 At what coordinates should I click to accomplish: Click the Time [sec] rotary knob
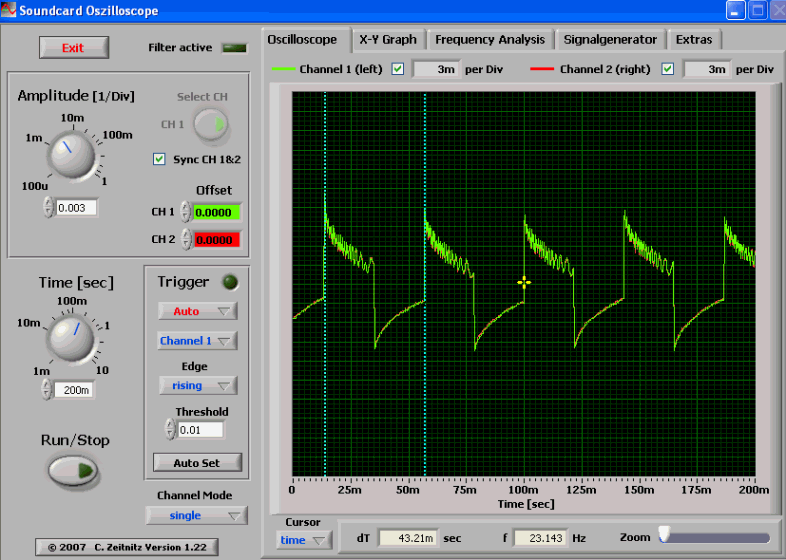(x=70, y=338)
